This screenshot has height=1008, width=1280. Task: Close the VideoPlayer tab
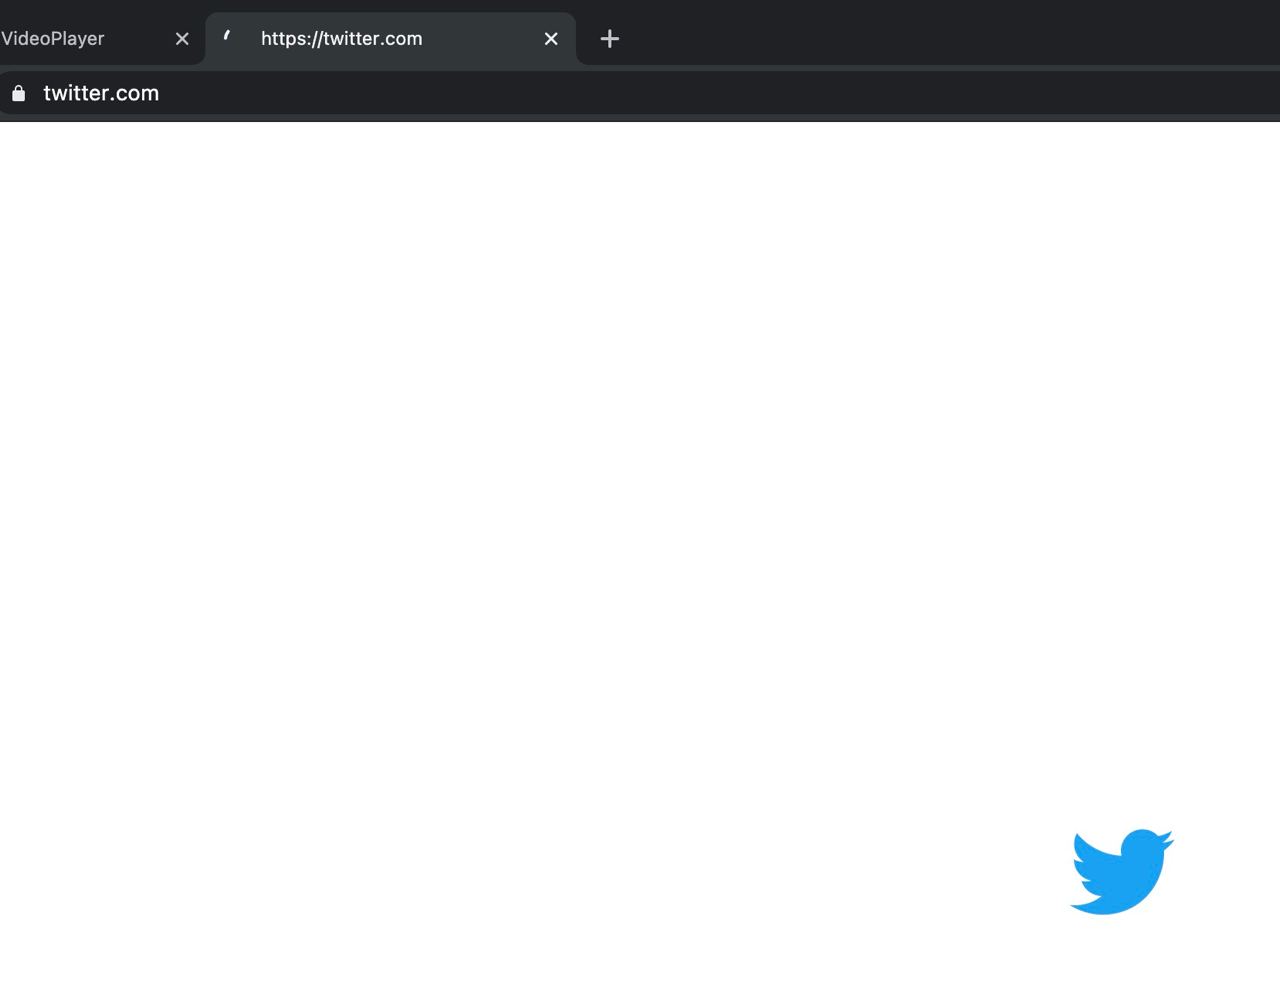(182, 39)
